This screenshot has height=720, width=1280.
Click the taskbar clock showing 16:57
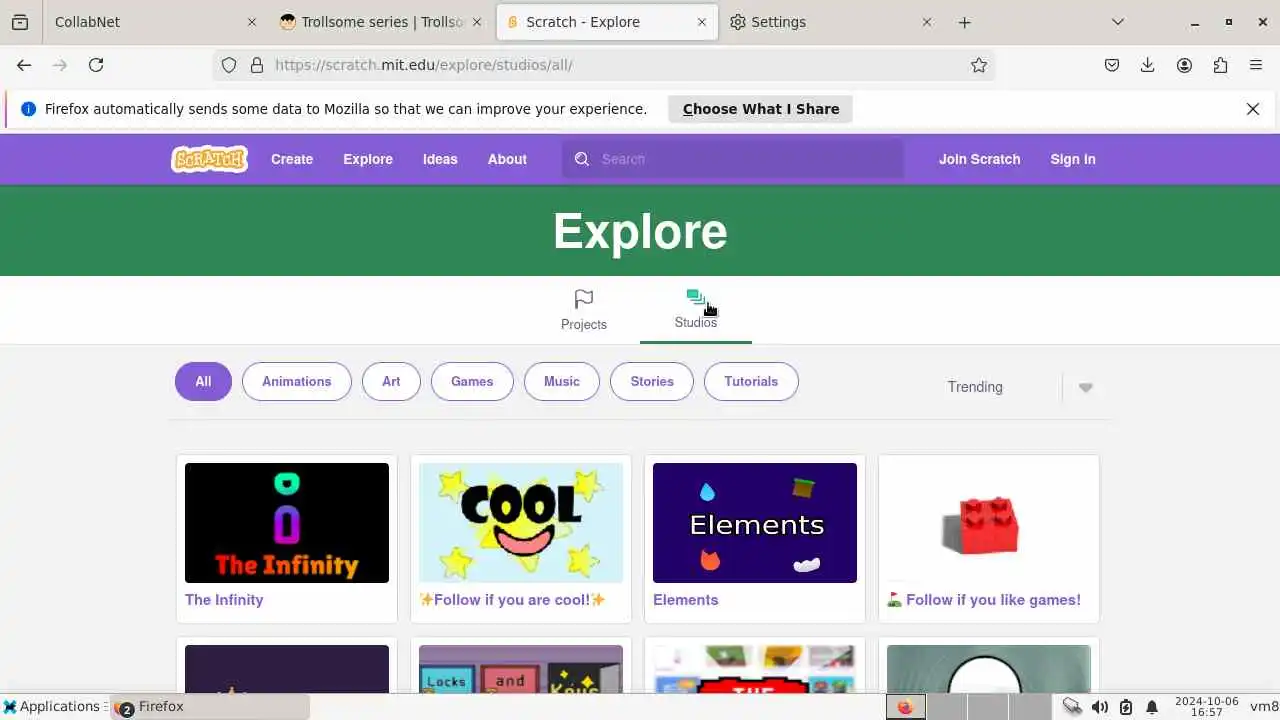point(1207,707)
